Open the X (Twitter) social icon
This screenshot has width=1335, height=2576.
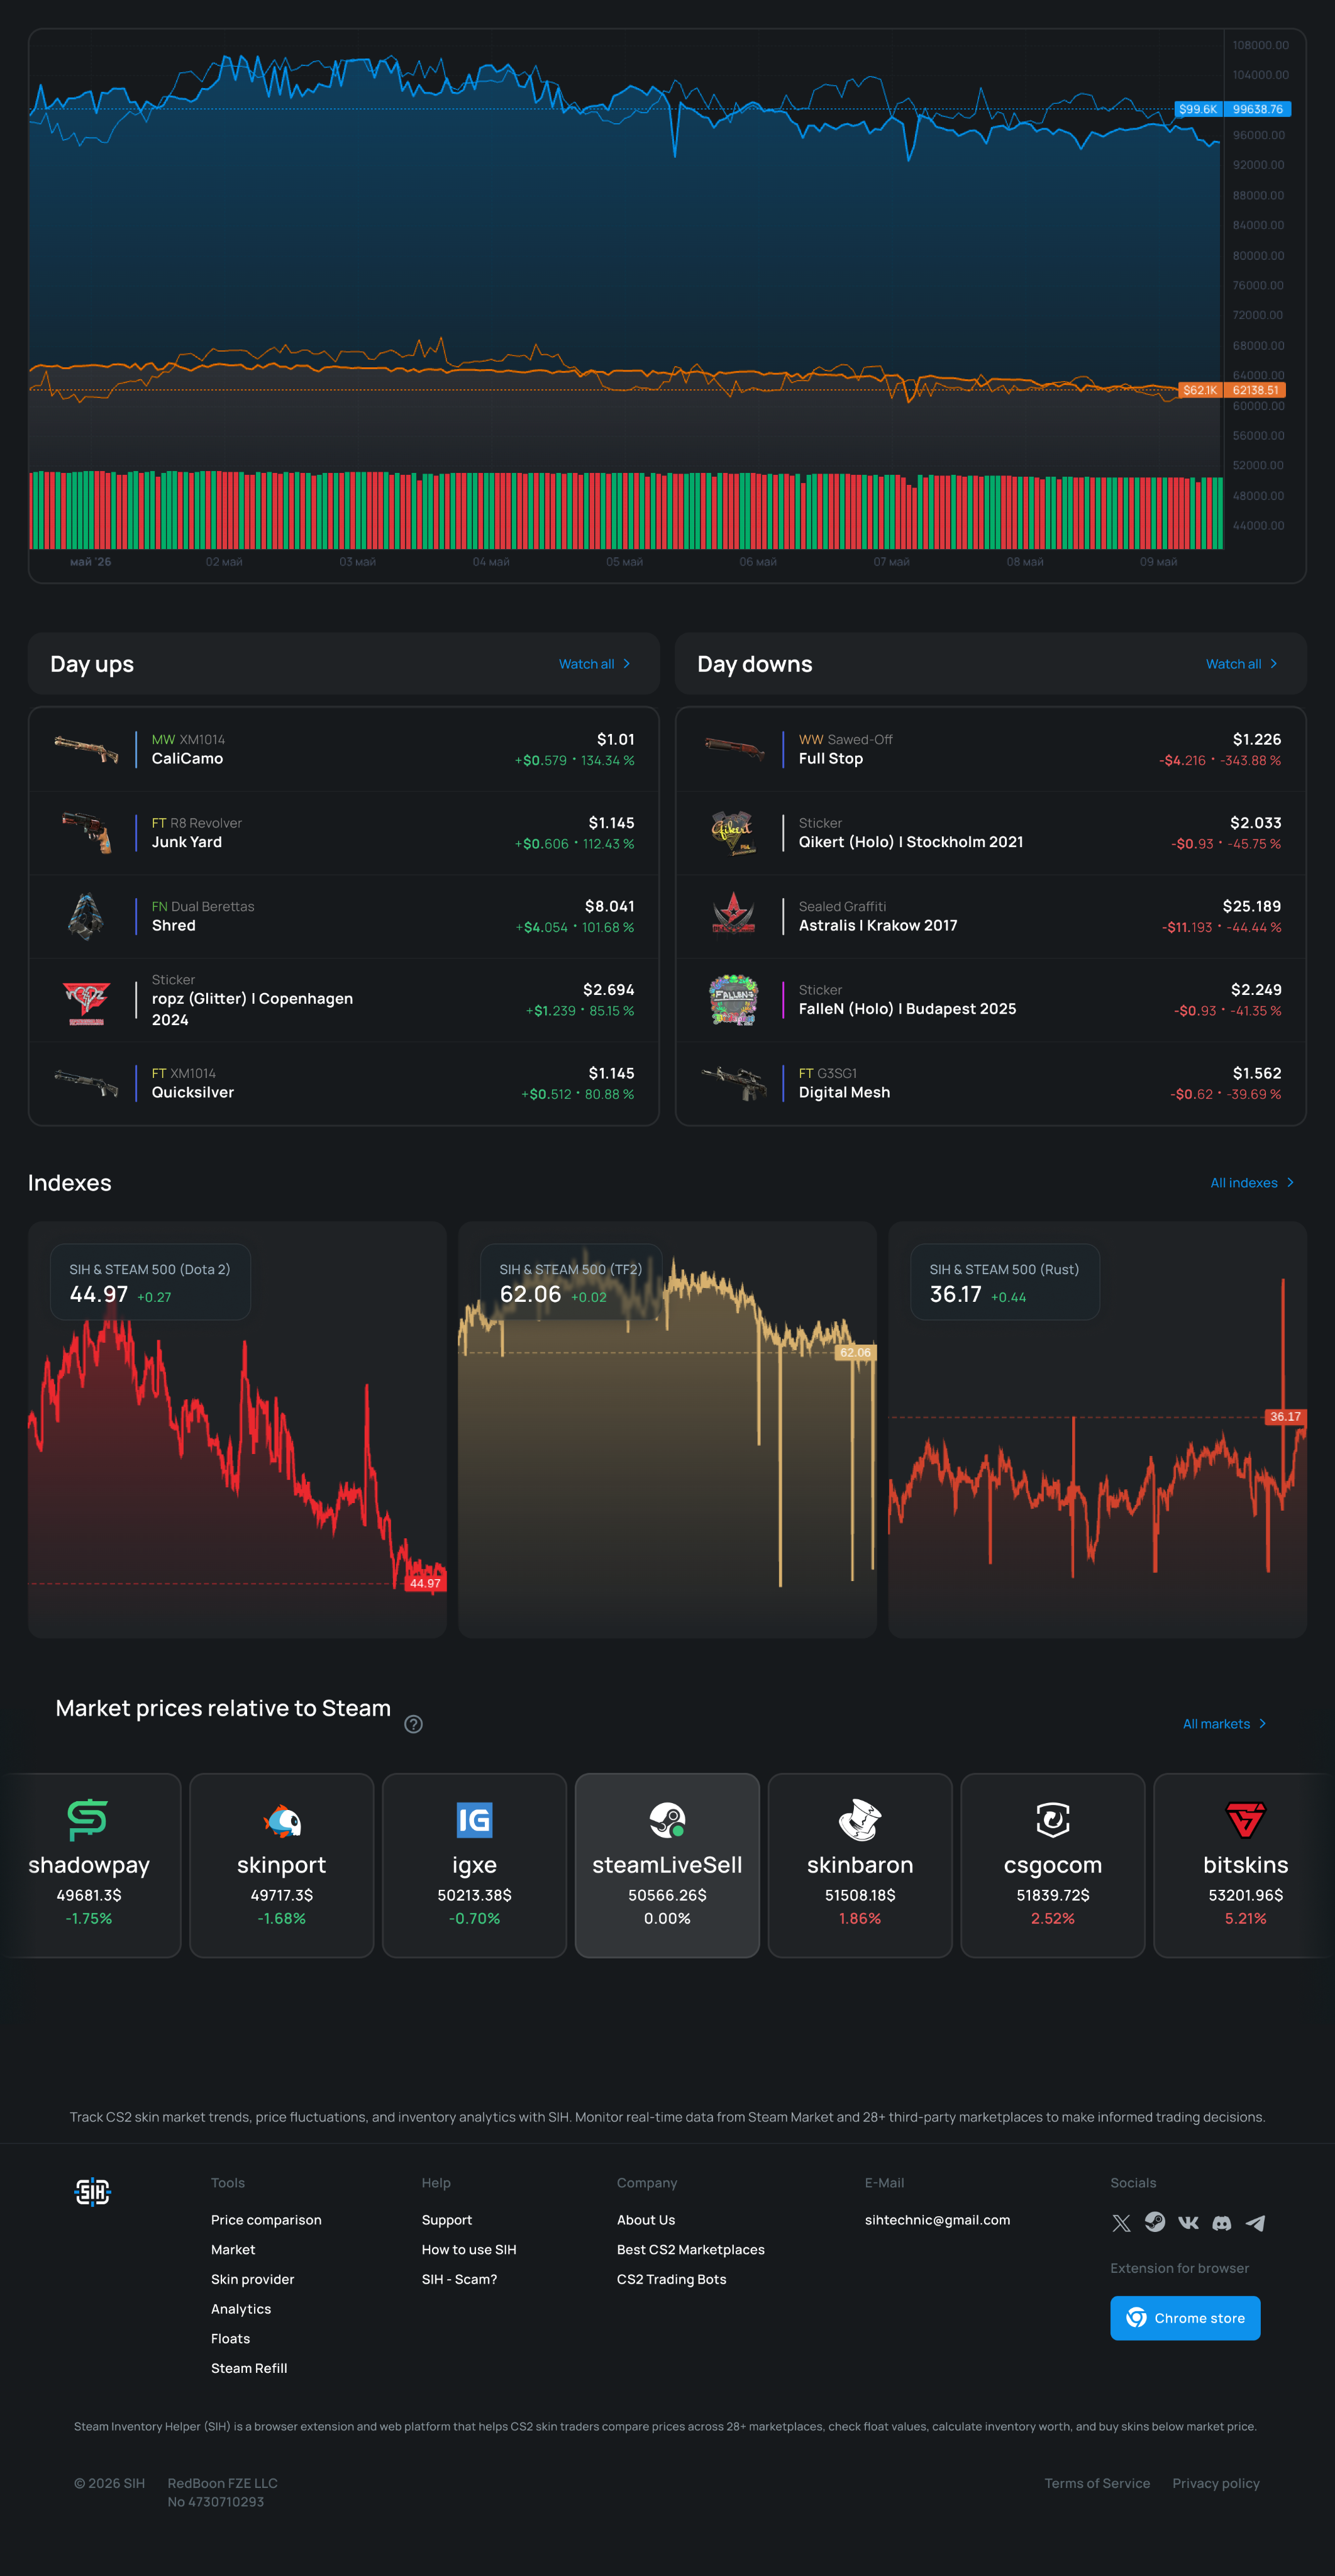coord(1121,2223)
